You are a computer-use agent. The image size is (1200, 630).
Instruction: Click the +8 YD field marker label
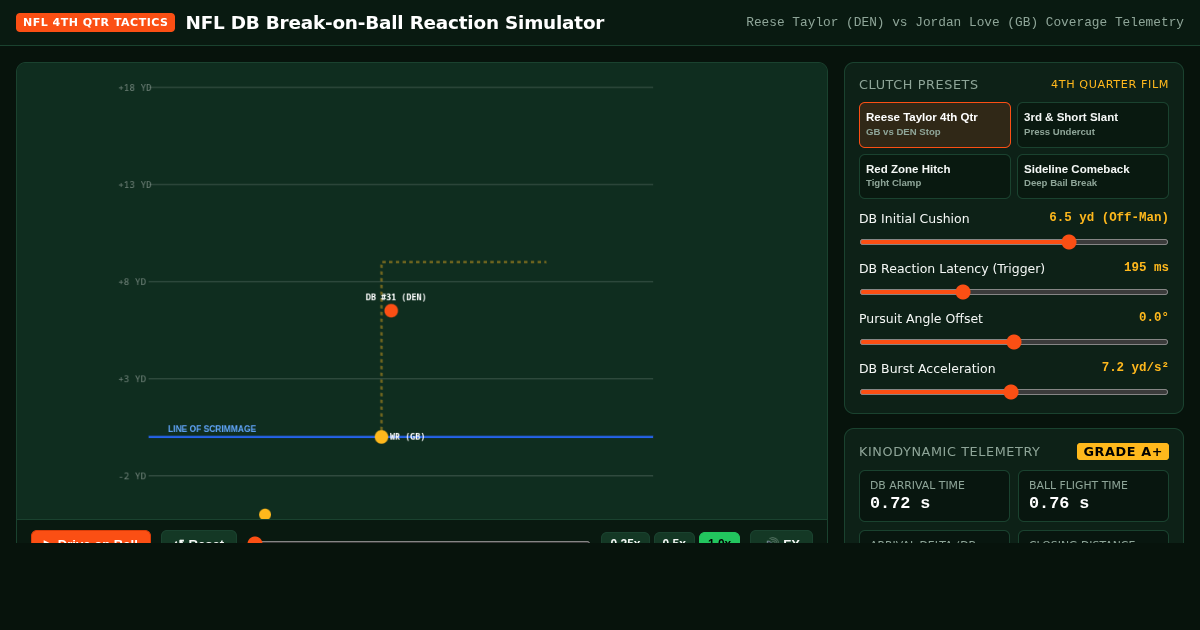pyautogui.click(x=132, y=282)
